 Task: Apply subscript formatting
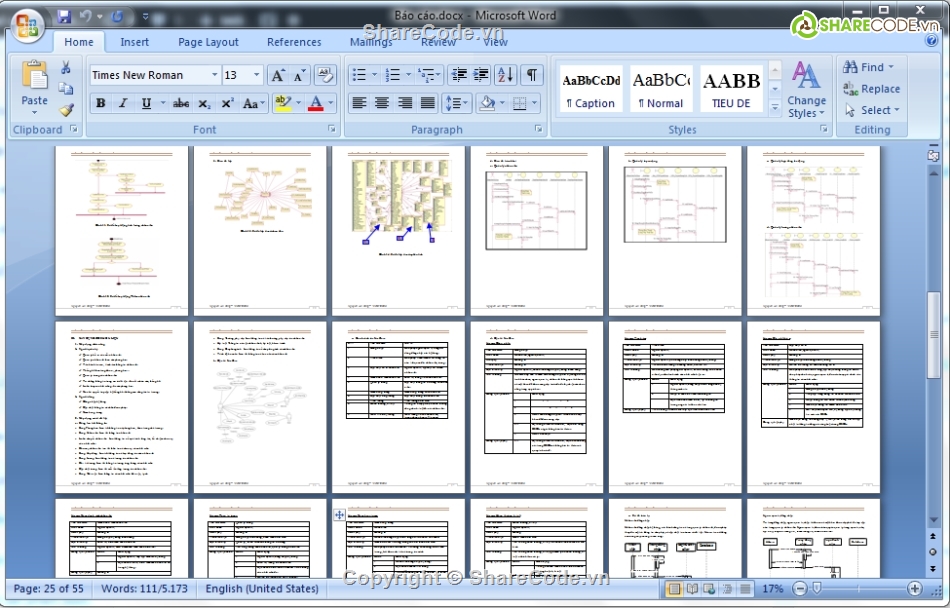[x=204, y=104]
